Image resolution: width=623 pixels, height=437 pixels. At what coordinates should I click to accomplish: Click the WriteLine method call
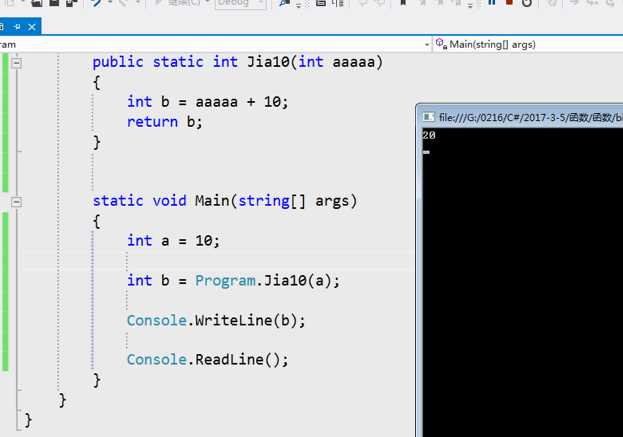[x=233, y=320]
